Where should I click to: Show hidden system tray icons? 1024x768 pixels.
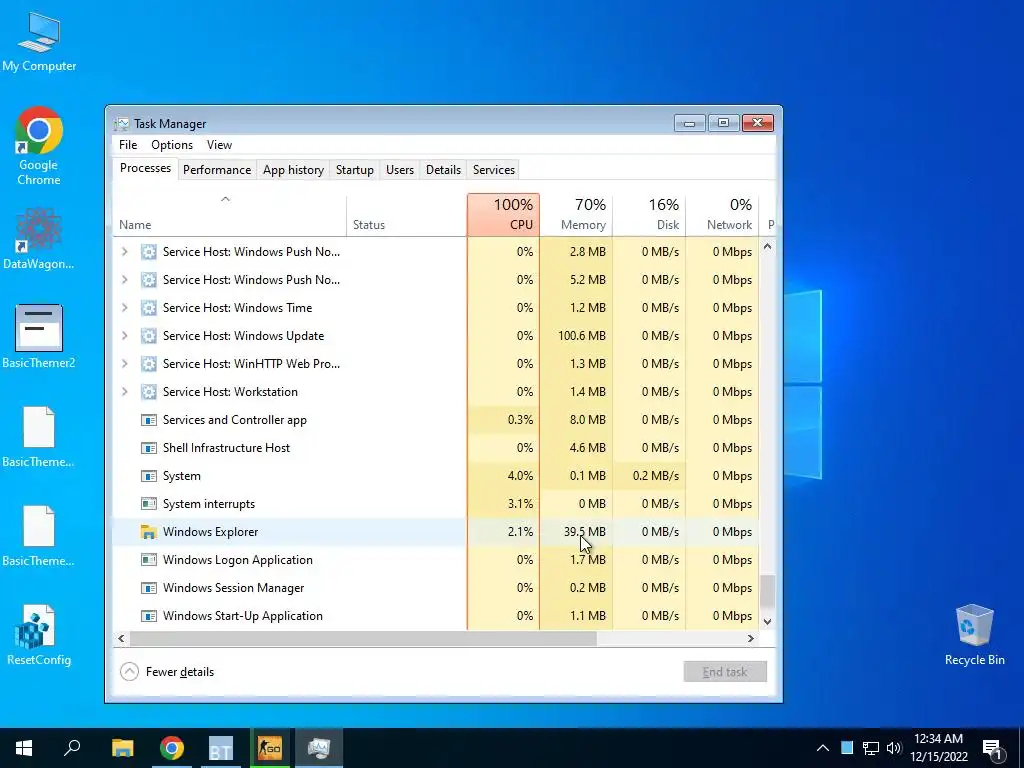click(x=823, y=748)
